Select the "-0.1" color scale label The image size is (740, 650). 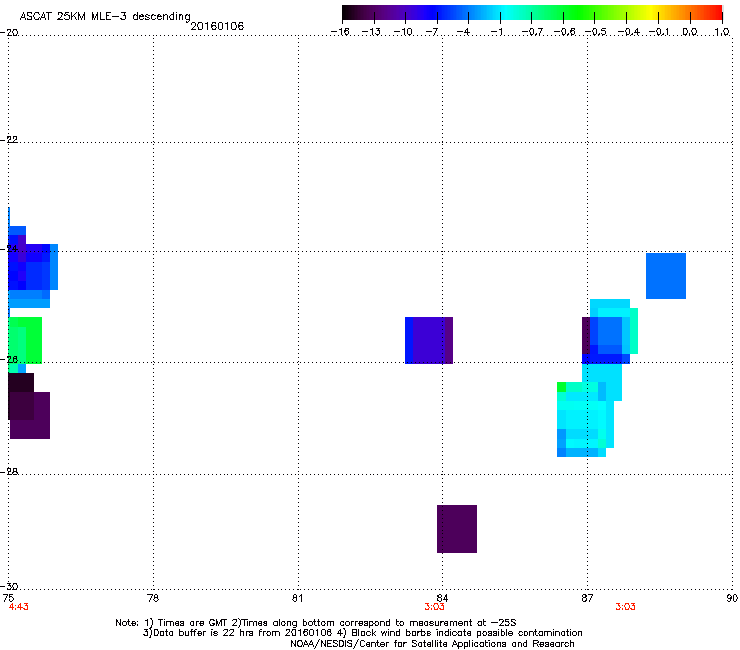coord(659,32)
